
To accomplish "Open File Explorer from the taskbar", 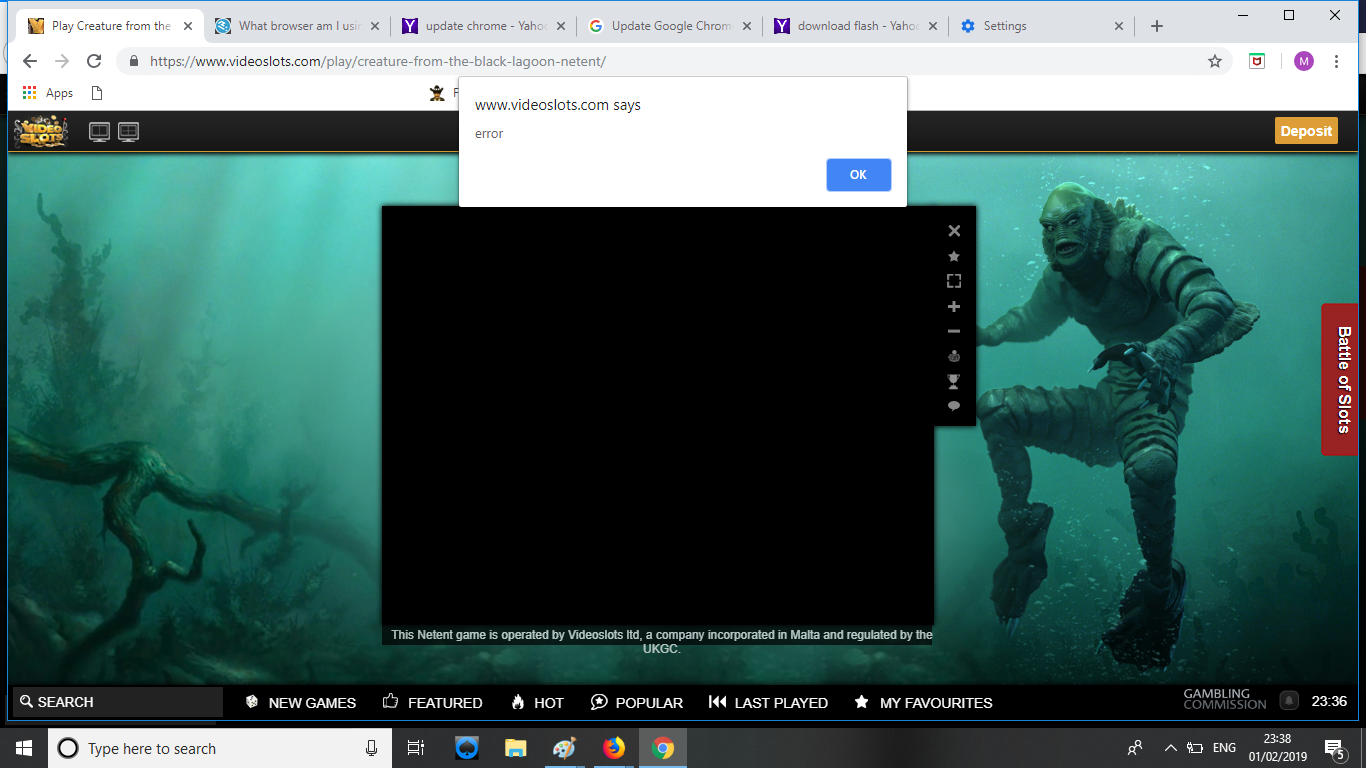I will click(515, 748).
